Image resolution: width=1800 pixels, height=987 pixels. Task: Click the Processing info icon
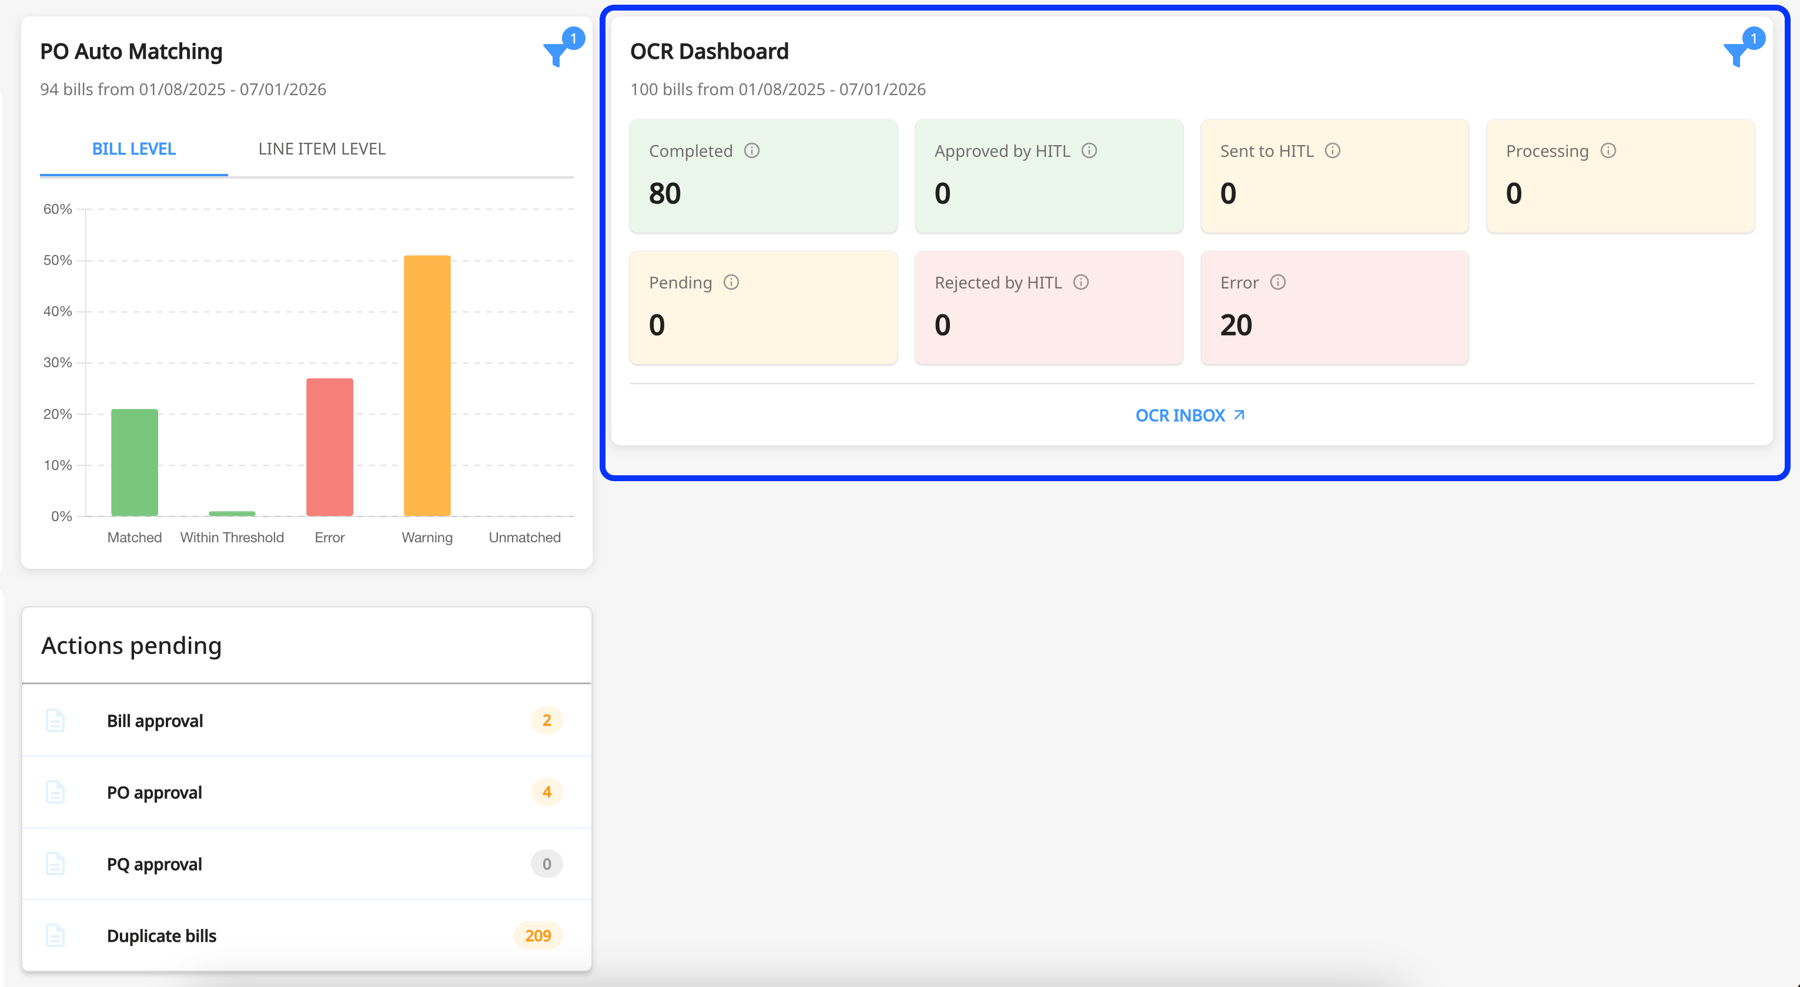pyautogui.click(x=1608, y=151)
